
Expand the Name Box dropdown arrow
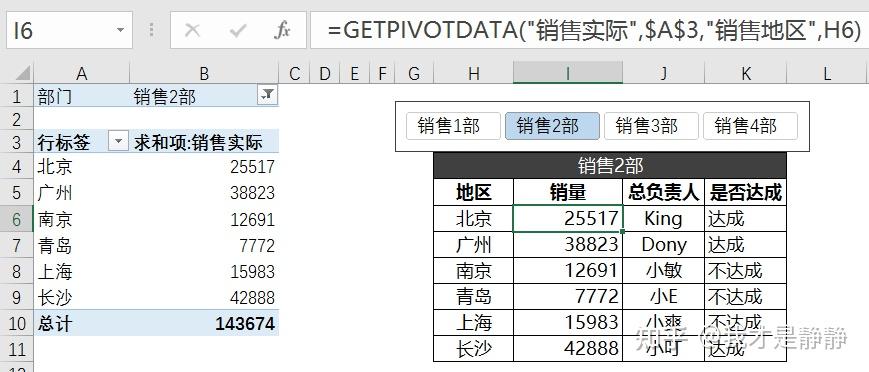[x=120, y=30]
